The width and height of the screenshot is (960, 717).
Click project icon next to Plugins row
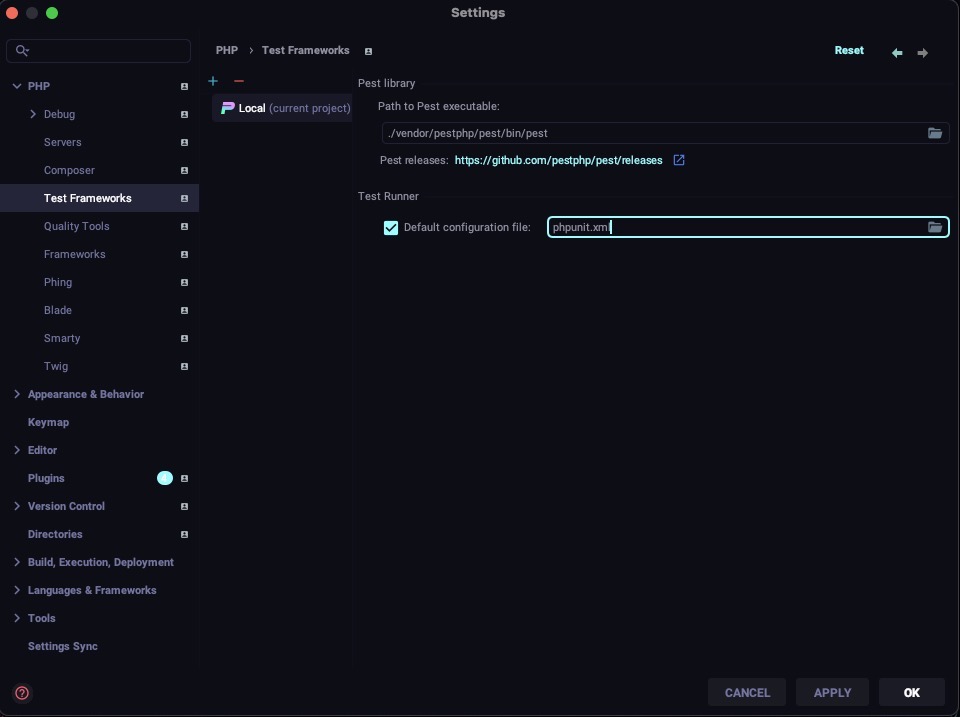tap(184, 478)
